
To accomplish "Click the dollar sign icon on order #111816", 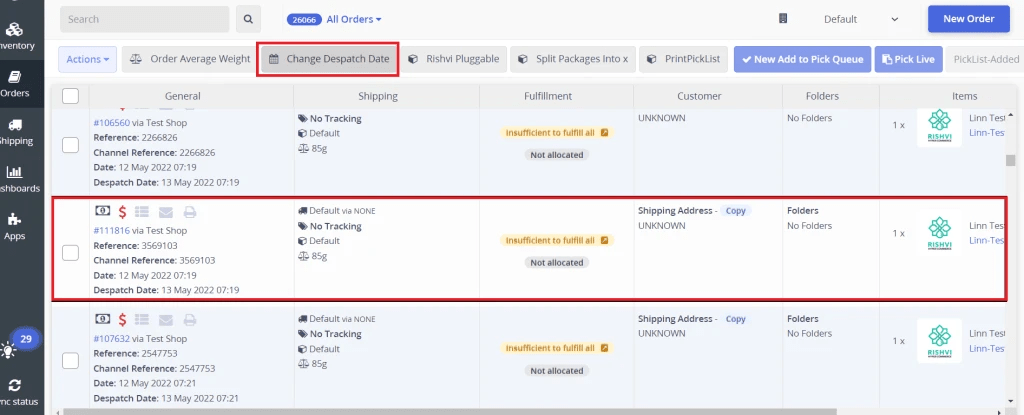I will [122, 211].
